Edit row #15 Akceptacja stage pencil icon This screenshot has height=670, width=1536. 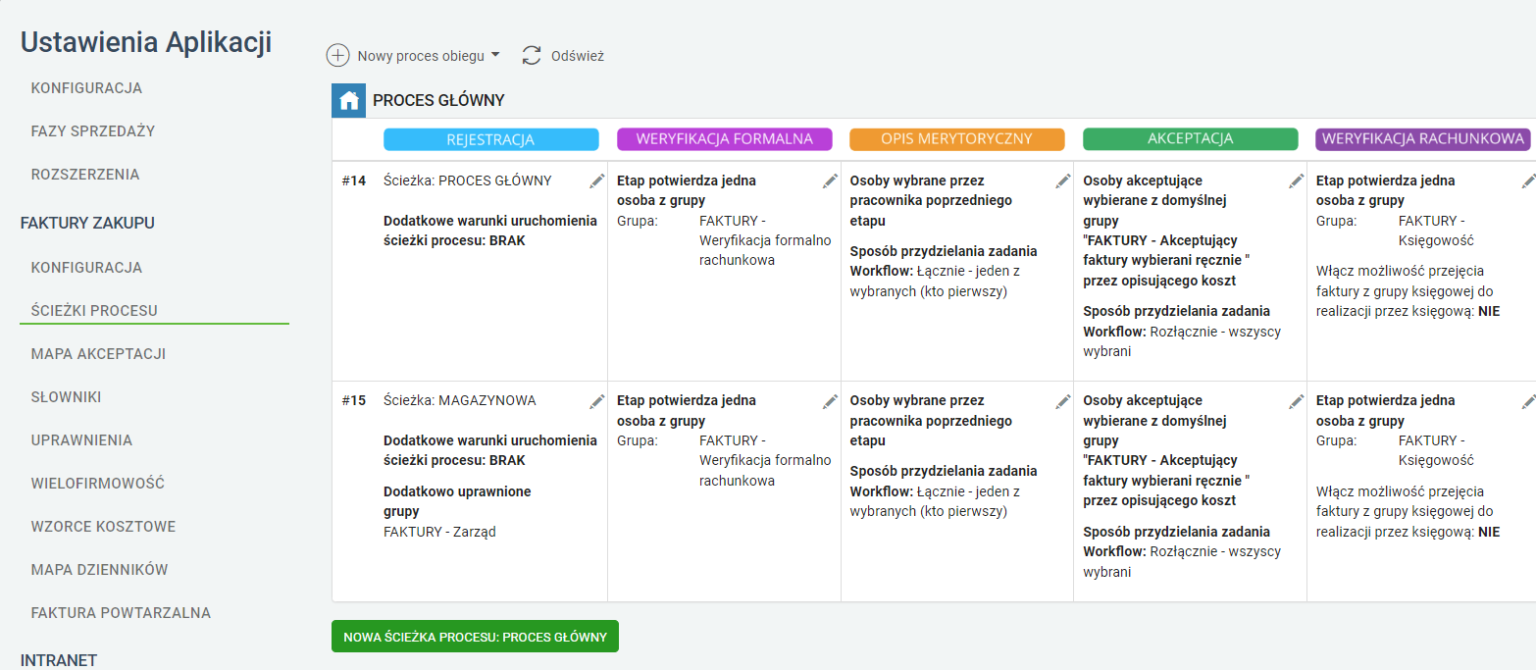point(1296,401)
